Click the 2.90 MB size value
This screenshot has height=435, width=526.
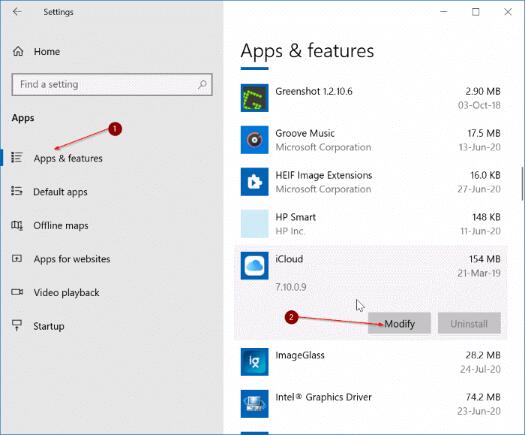[483, 91]
